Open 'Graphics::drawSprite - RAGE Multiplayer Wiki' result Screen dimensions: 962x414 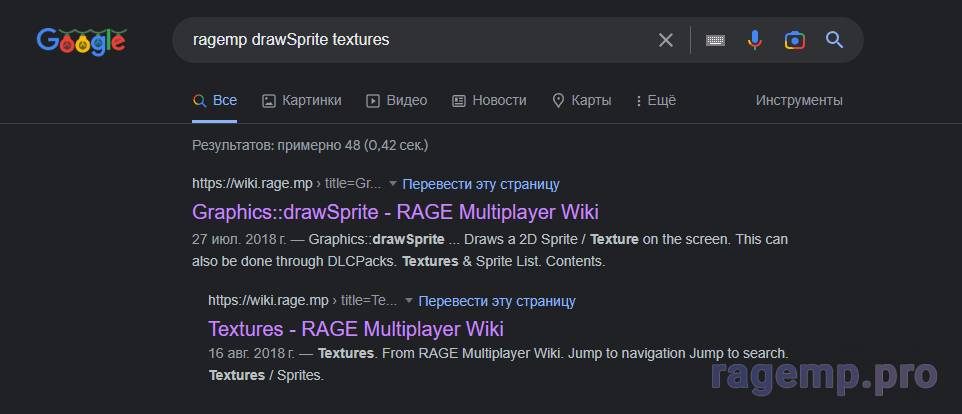click(395, 212)
